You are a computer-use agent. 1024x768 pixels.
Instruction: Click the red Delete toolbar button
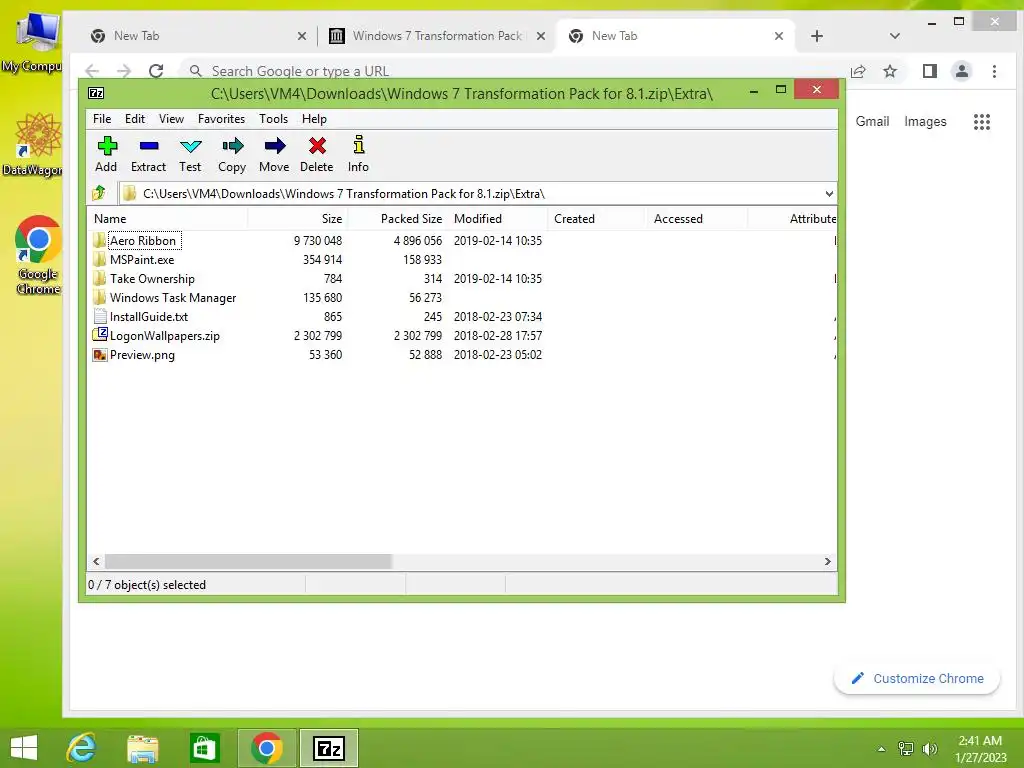tap(317, 154)
